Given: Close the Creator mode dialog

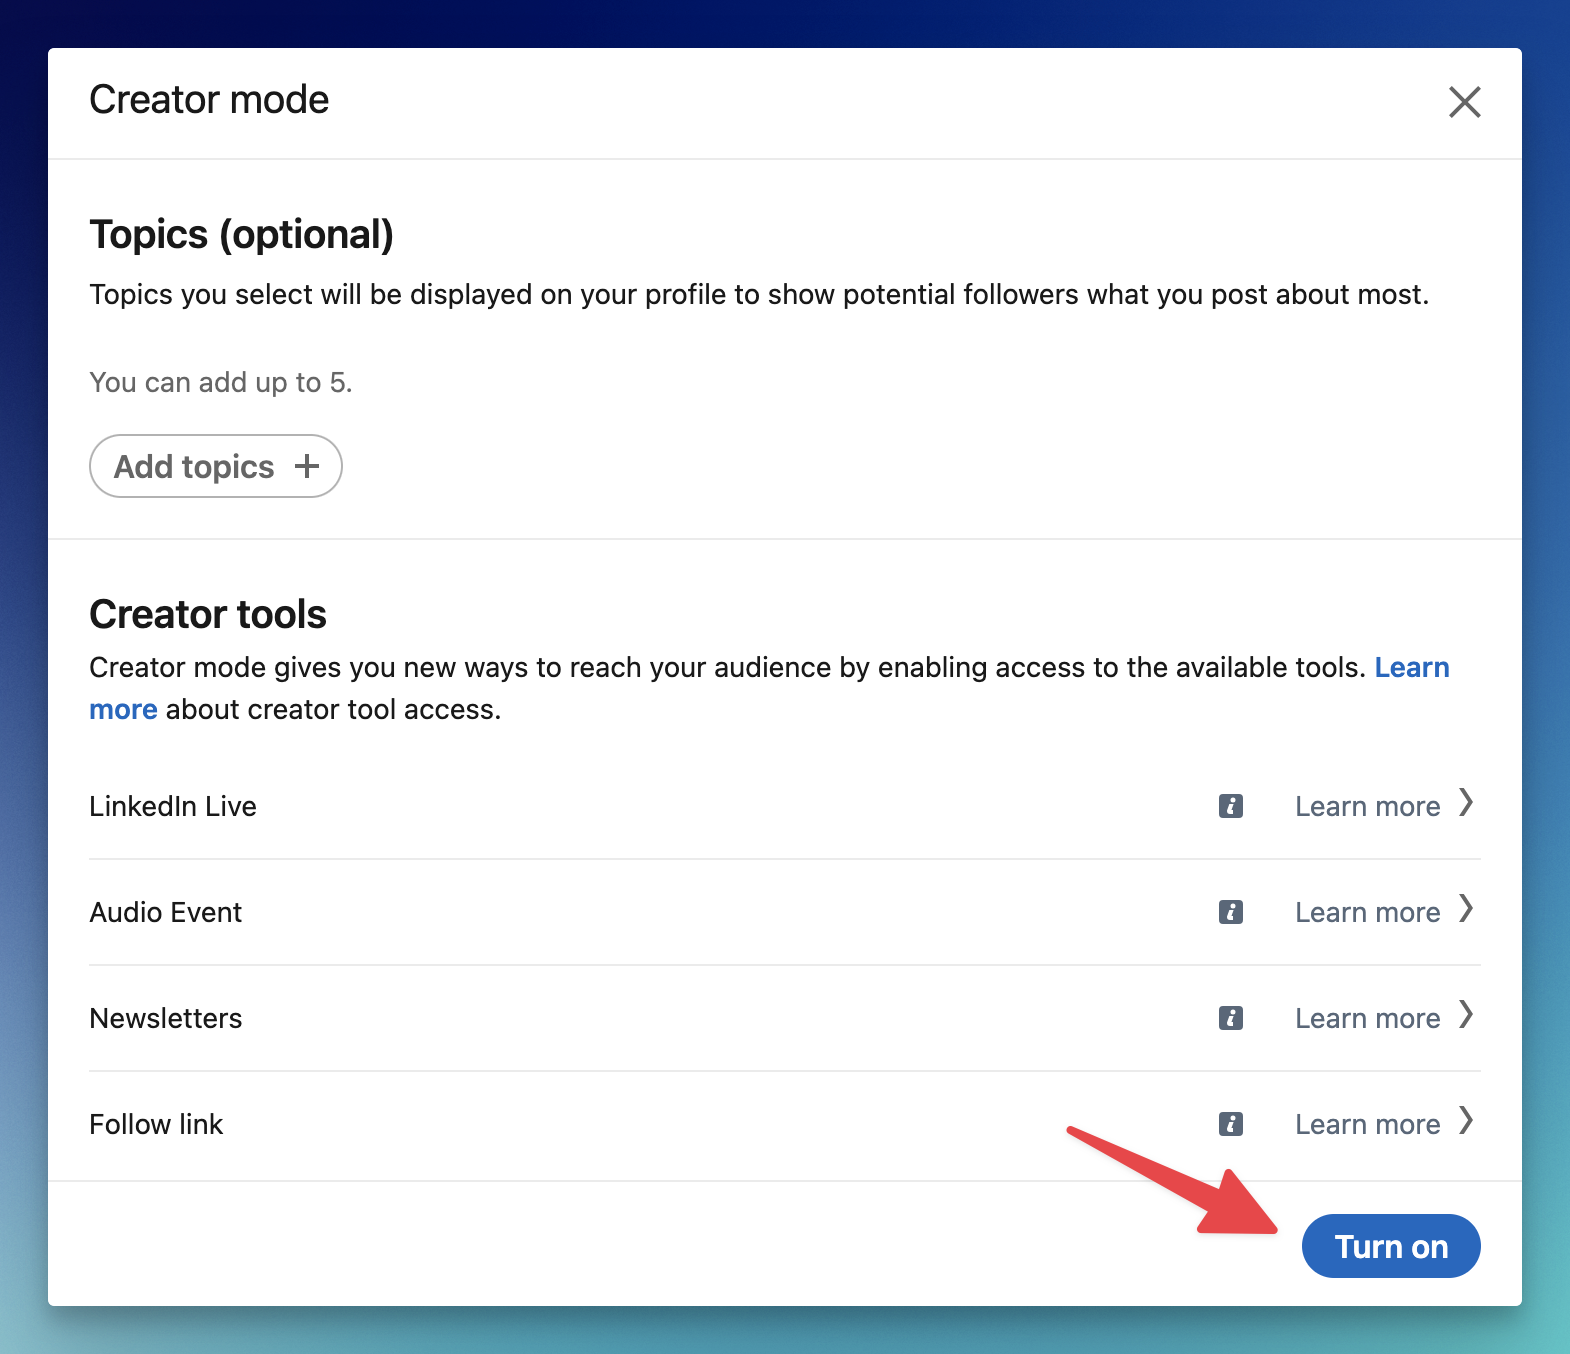Looking at the screenshot, I should (1464, 102).
